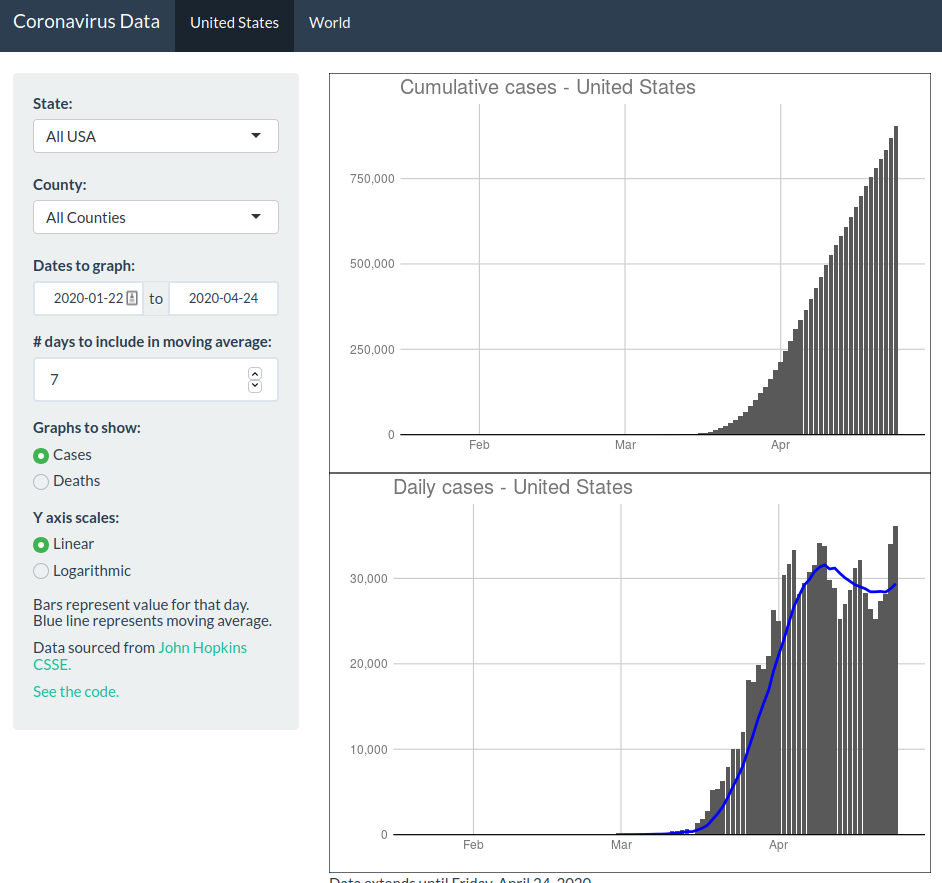Choose the Linear Y axis scale
942x883 pixels.
point(41,545)
